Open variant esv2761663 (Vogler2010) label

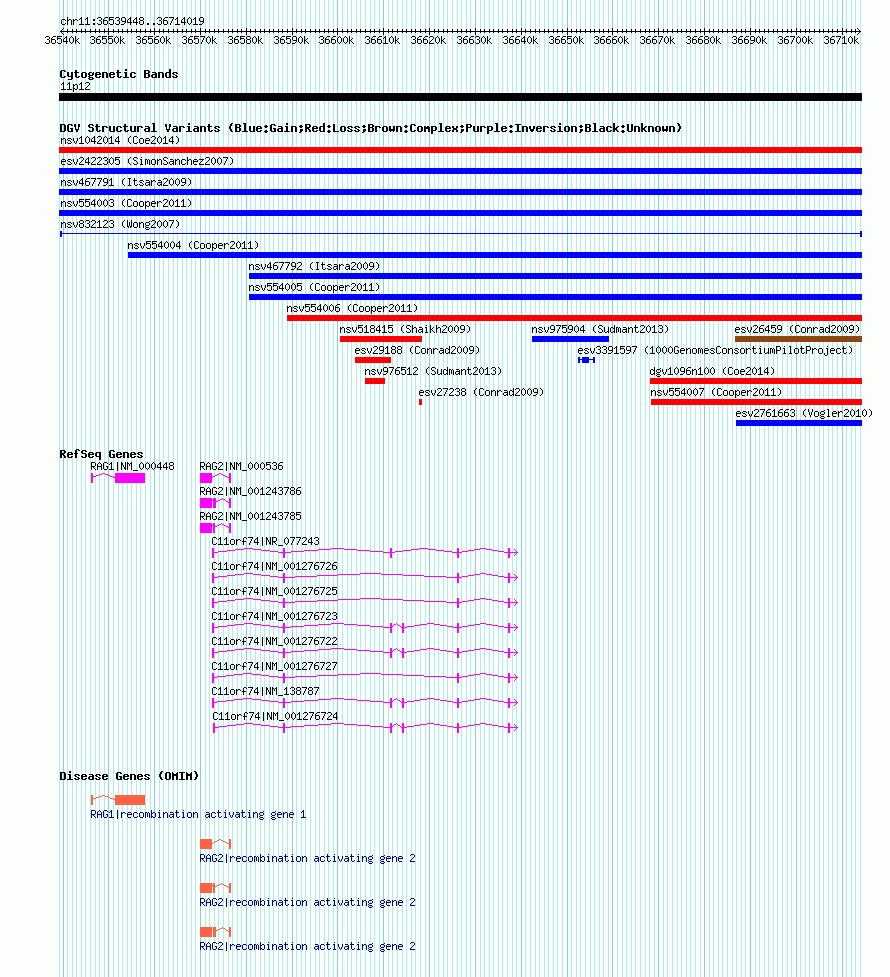coord(804,414)
